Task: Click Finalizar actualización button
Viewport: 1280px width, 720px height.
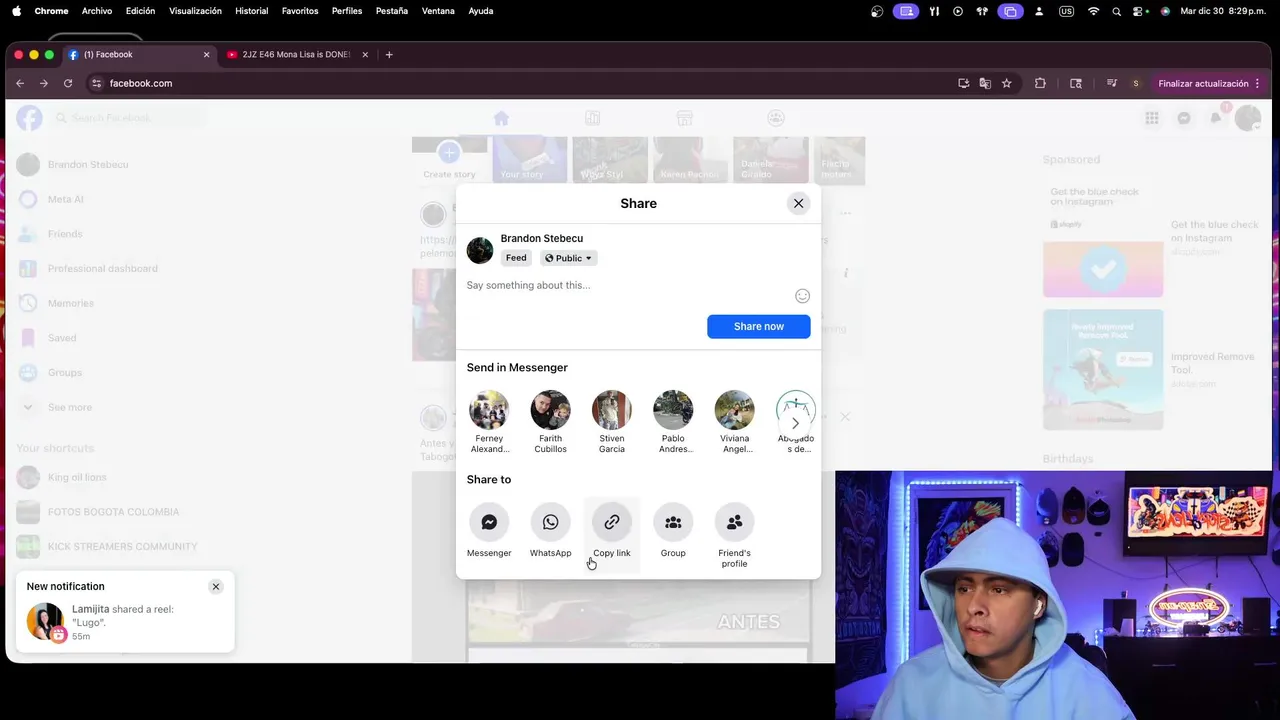Action: [x=1203, y=83]
